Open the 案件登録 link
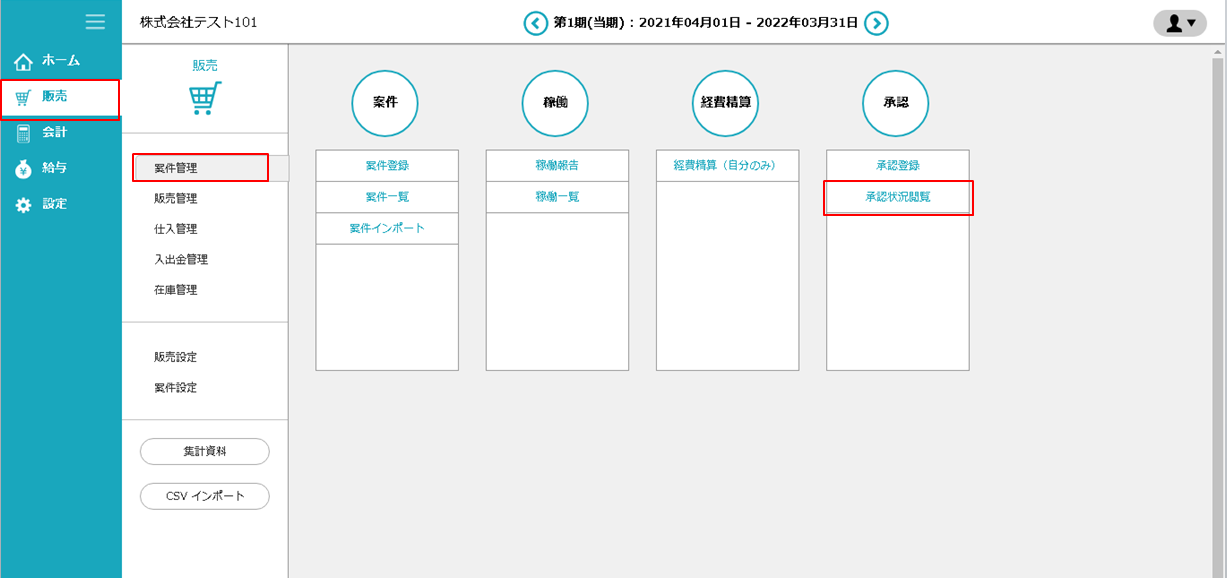 (x=387, y=166)
